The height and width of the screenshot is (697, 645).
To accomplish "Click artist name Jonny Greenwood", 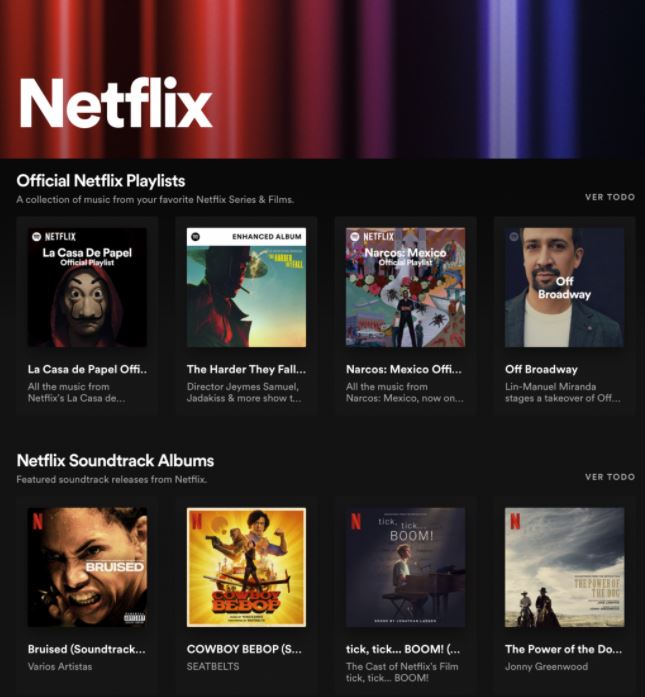I will tap(546, 666).
